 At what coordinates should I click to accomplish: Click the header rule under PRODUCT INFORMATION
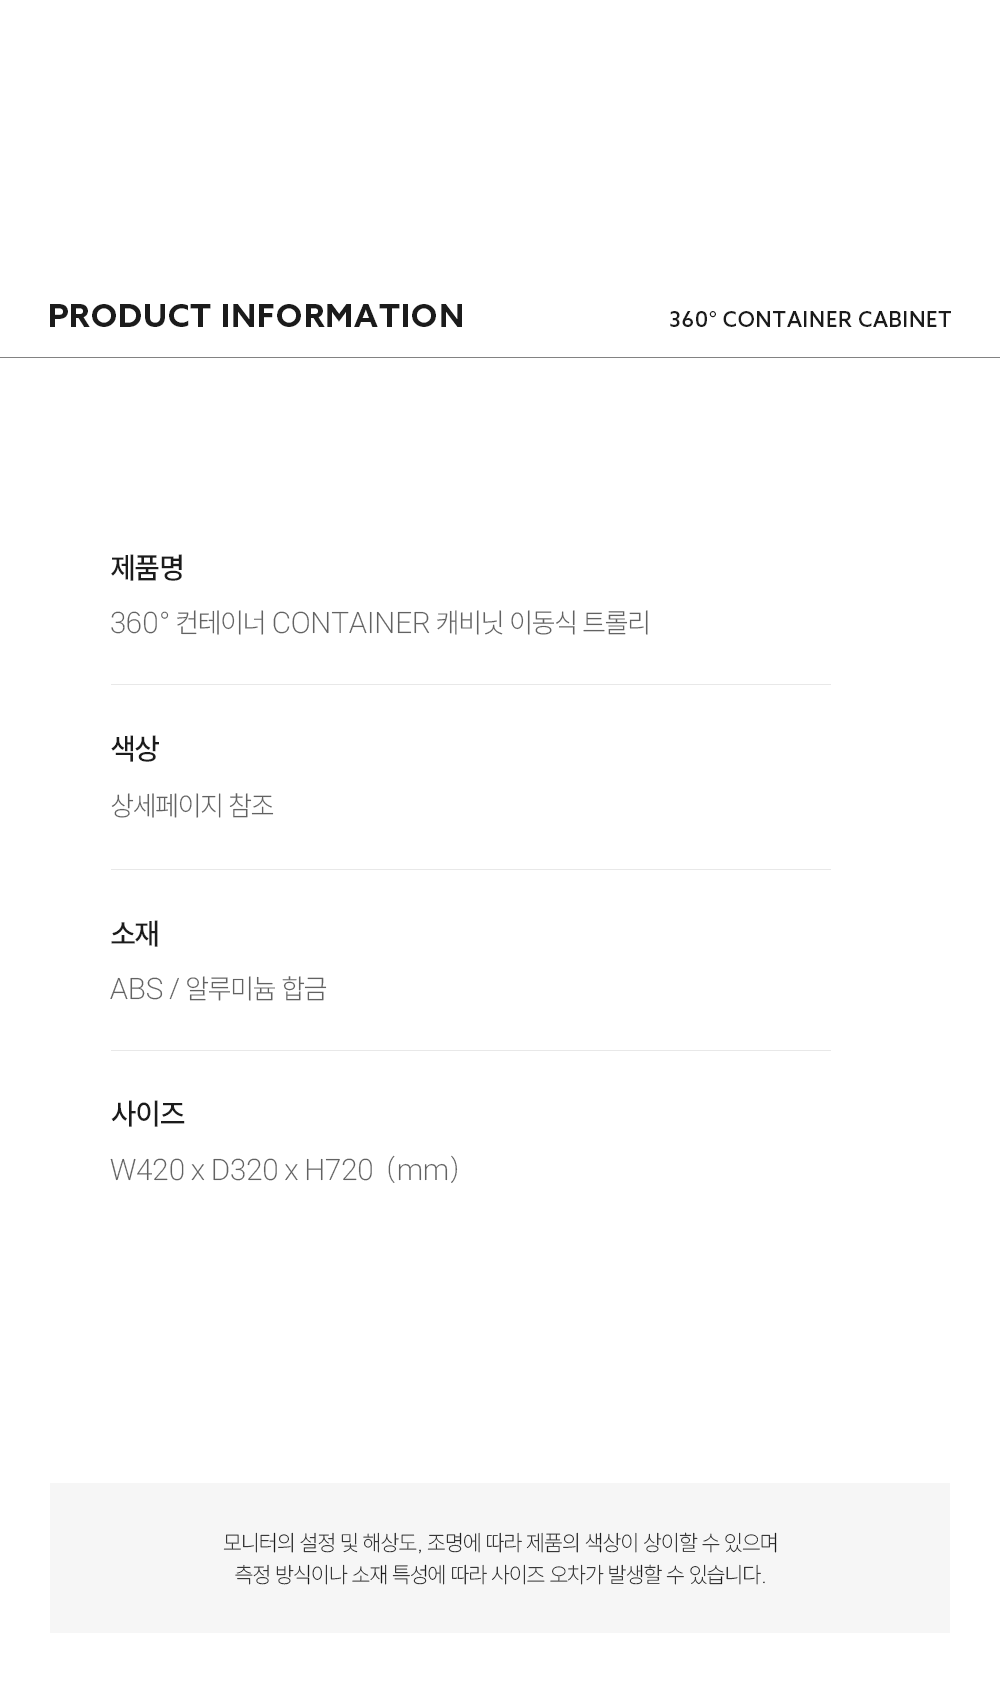pyautogui.click(x=500, y=357)
